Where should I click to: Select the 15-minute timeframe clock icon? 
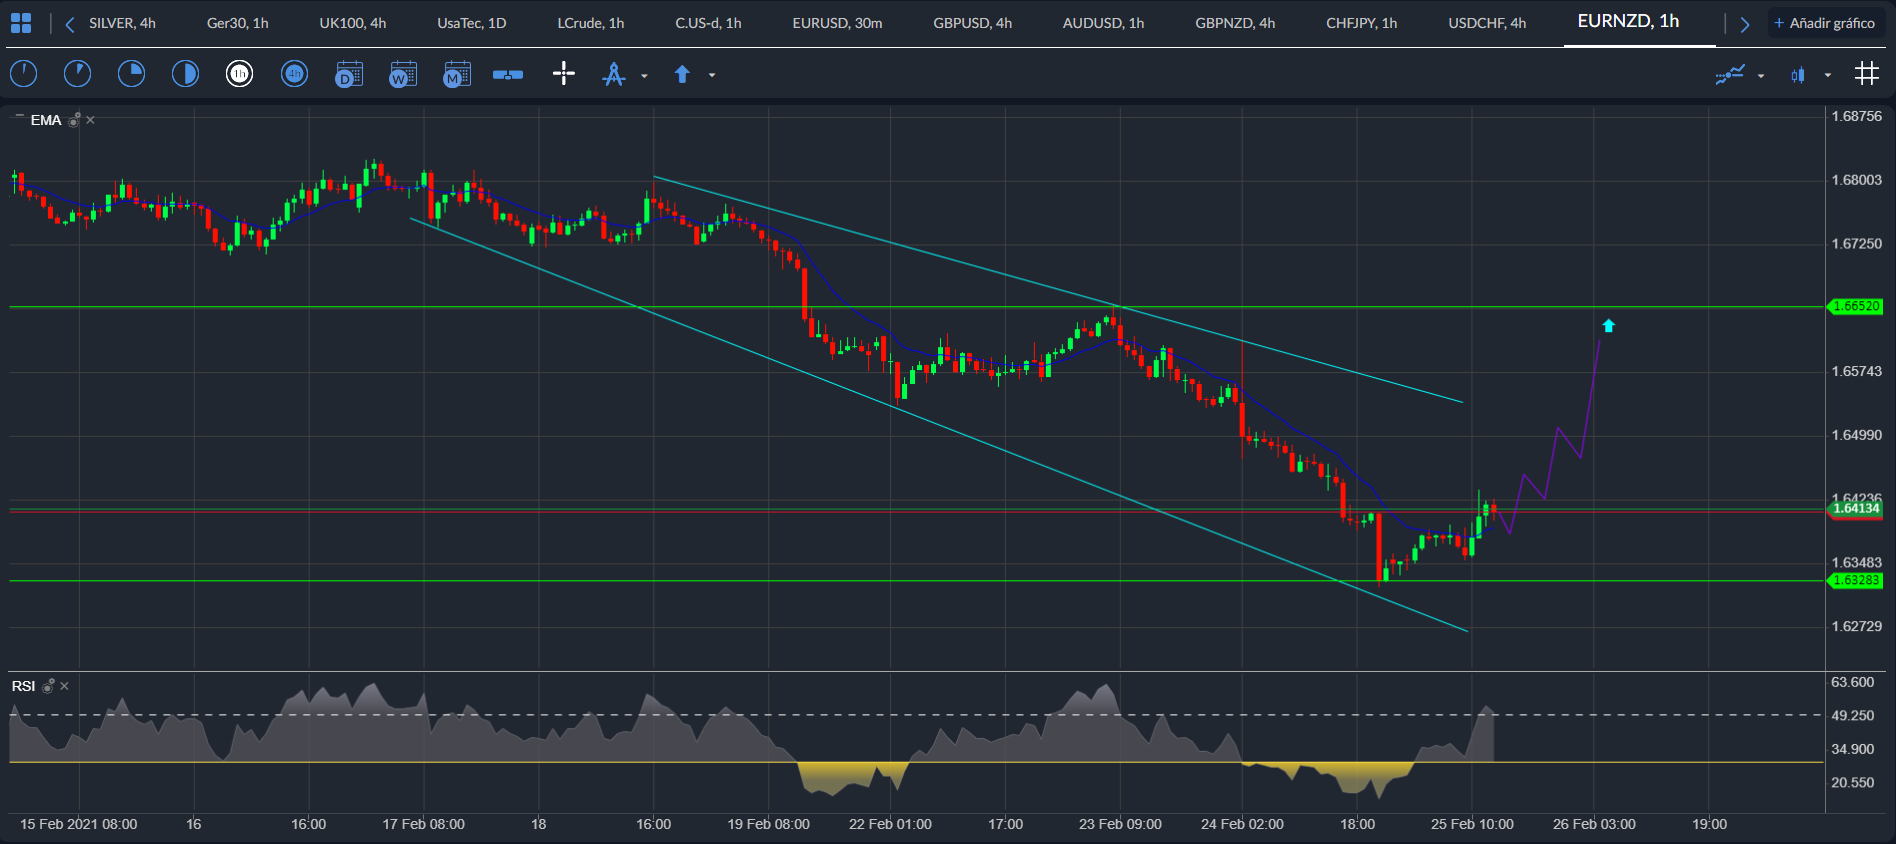[131, 73]
